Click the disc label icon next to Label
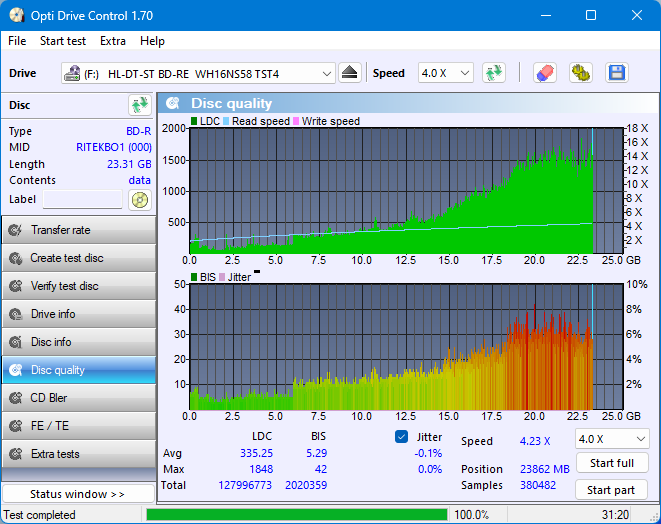 tap(140, 199)
